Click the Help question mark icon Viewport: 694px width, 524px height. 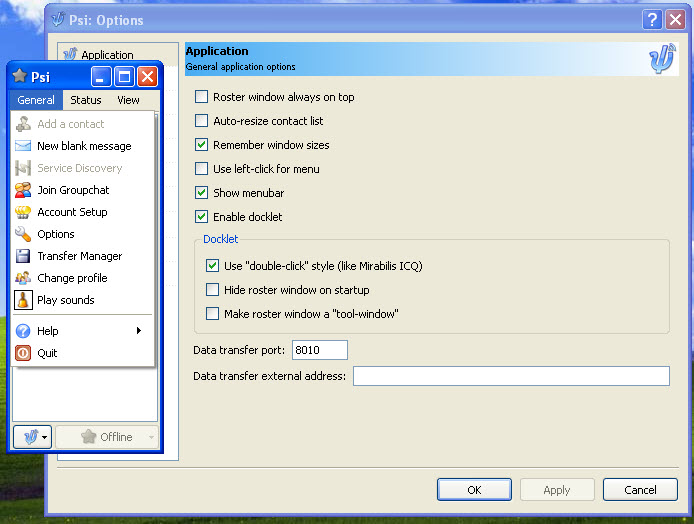pyautogui.click(x=23, y=331)
